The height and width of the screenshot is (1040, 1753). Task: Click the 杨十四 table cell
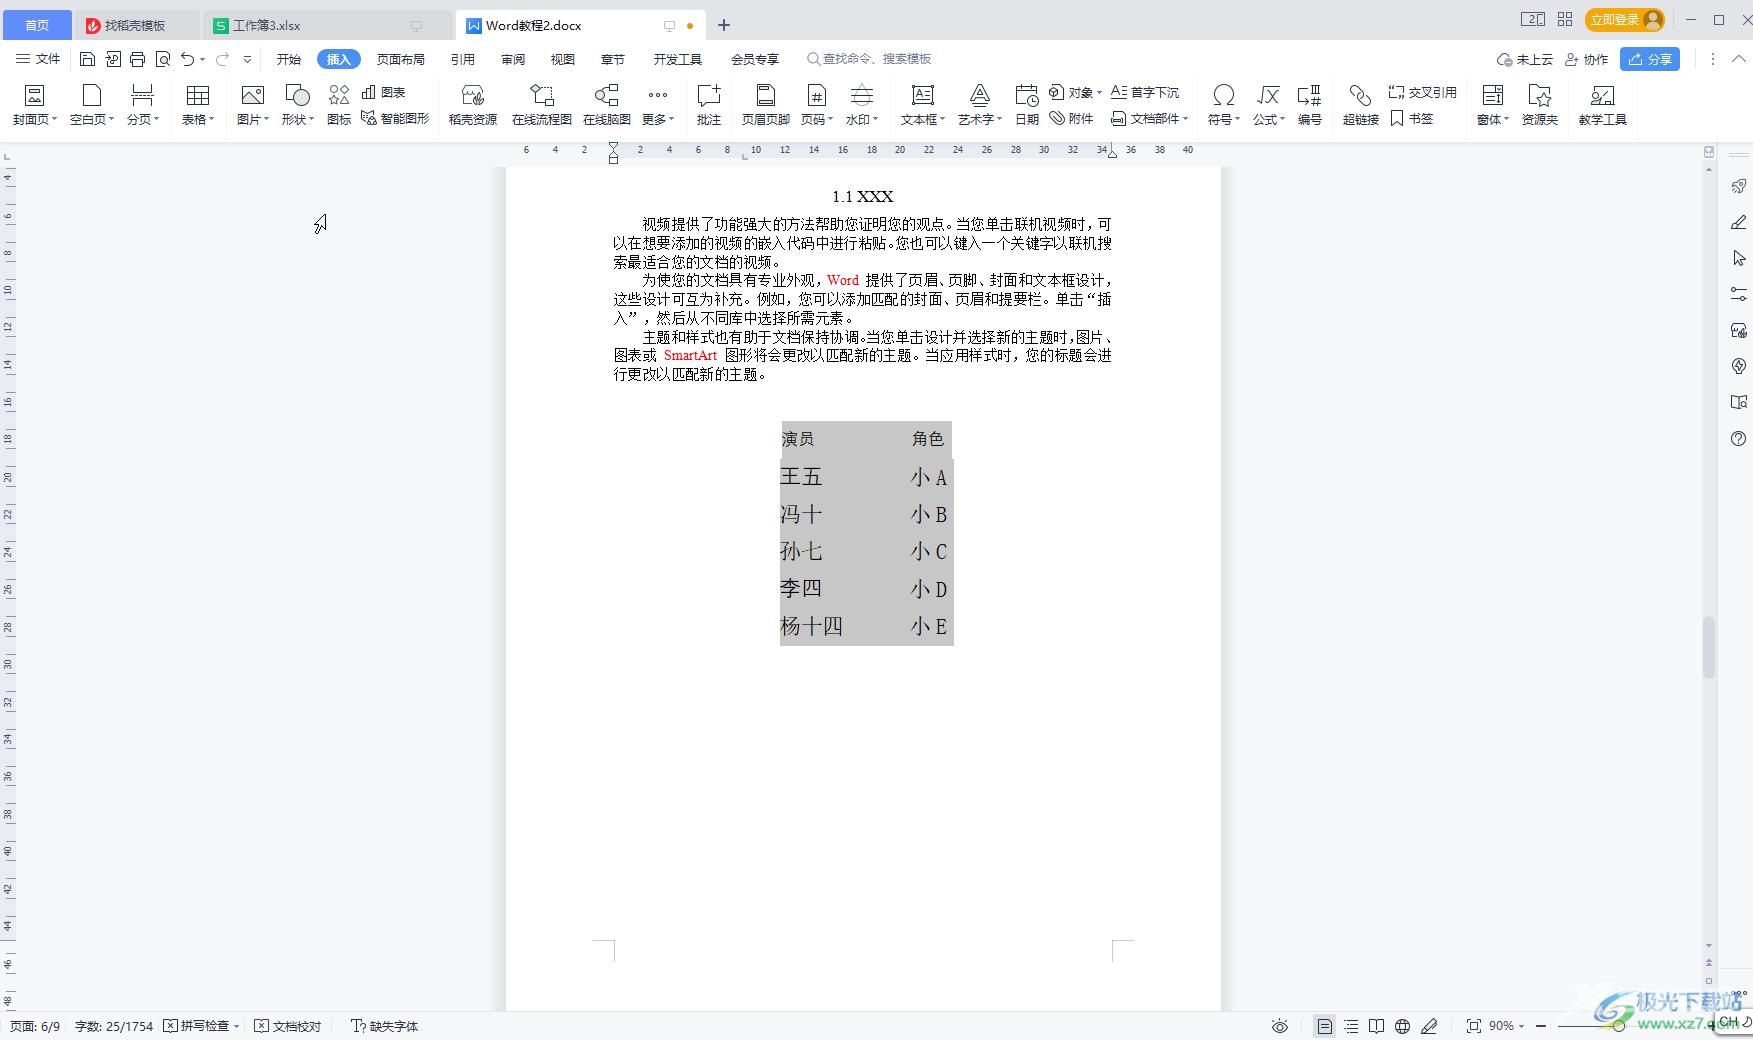pyautogui.click(x=811, y=627)
